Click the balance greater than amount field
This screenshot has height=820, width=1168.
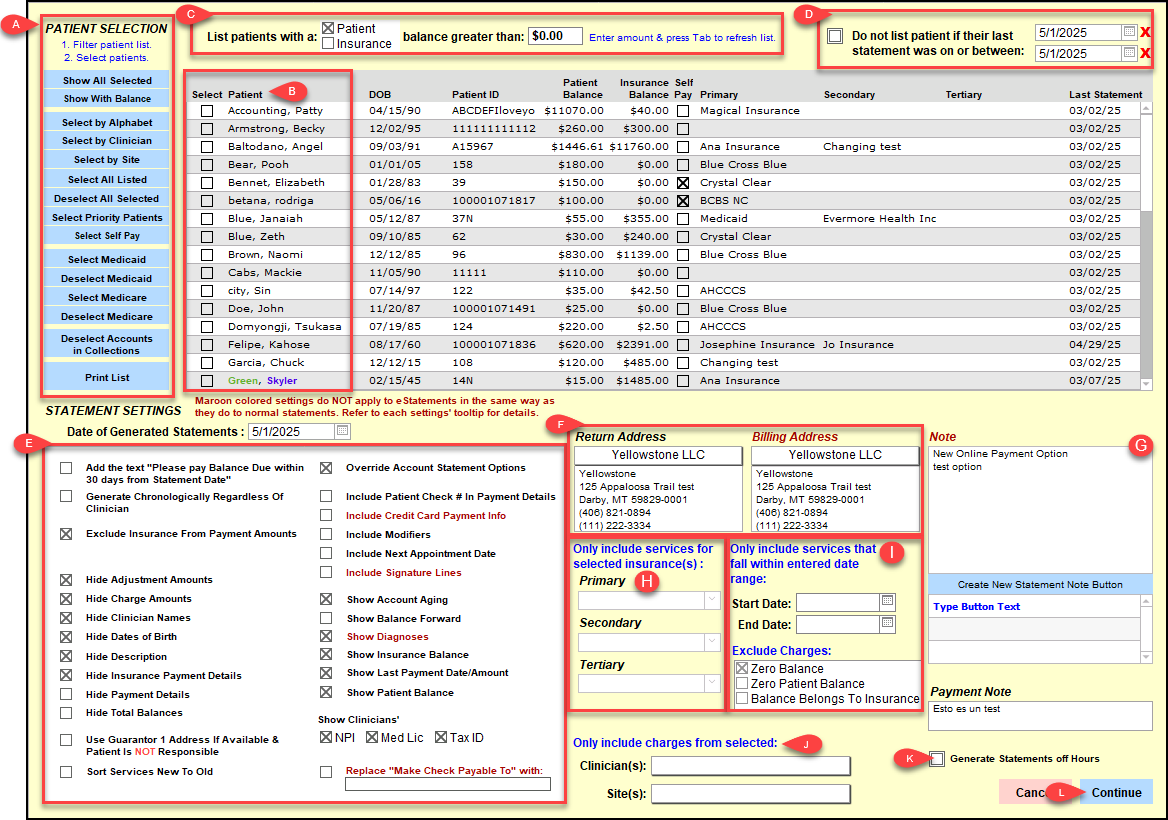(555, 36)
